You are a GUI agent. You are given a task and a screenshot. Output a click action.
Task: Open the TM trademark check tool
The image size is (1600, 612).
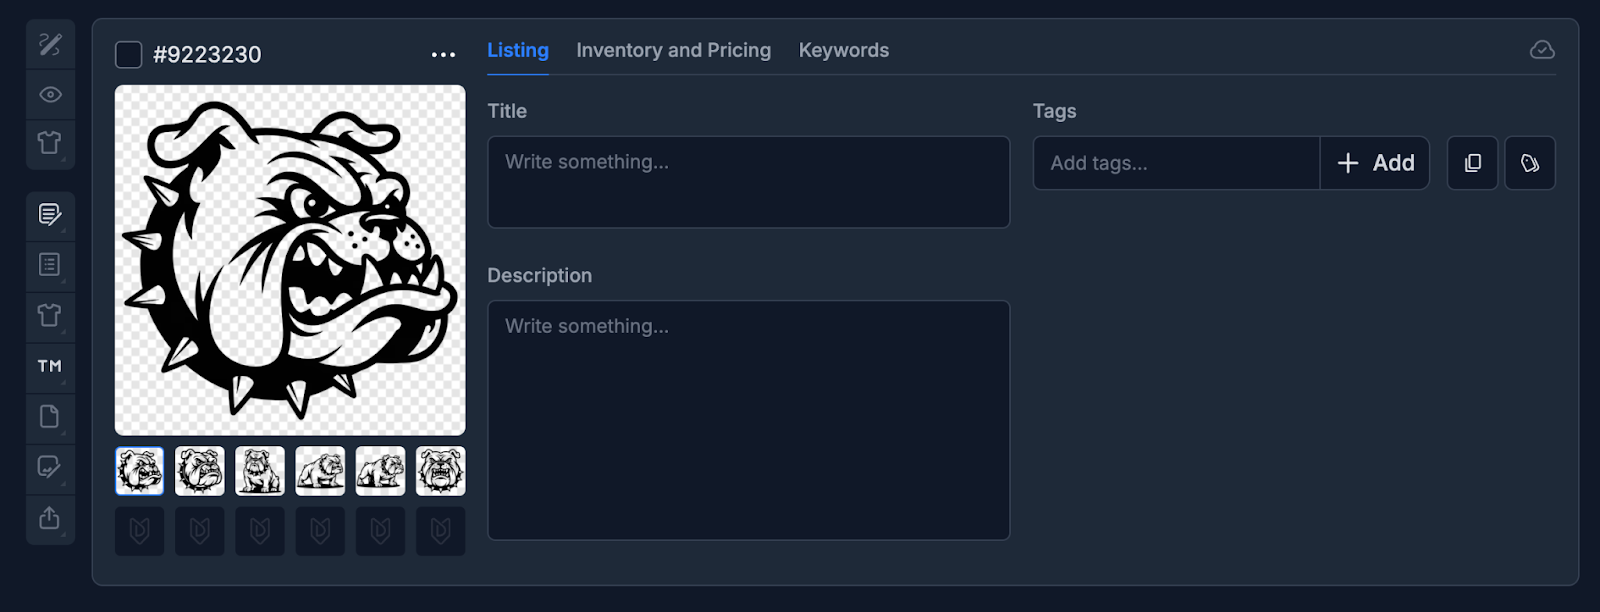pos(50,366)
